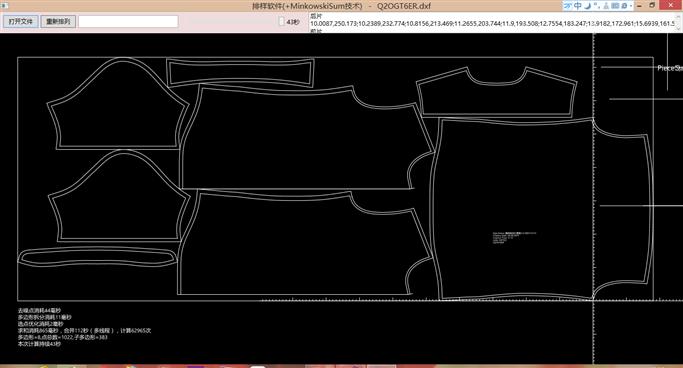Click the 重新排列 (re-arrange) button
The width and height of the screenshot is (683, 368).
click(58, 21)
